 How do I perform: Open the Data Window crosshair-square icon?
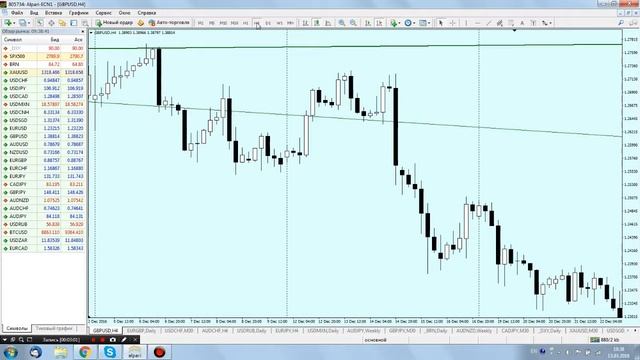tap(51, 23)
